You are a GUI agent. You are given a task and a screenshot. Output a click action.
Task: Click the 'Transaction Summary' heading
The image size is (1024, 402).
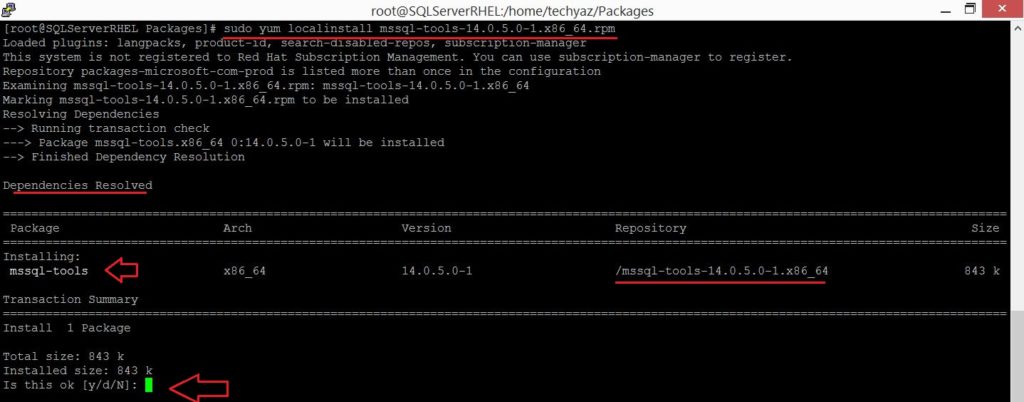tap(71, 300)
